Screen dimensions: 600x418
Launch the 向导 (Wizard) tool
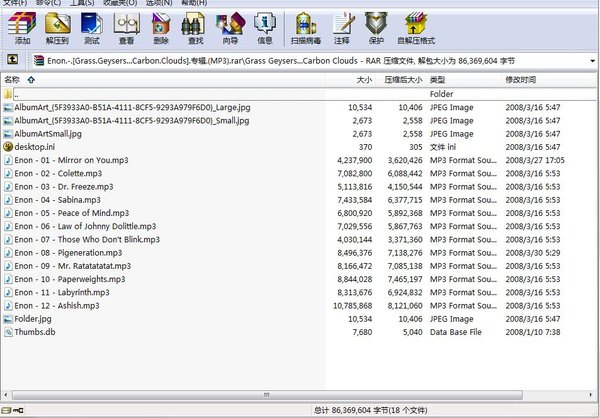pyautogui.click(x=230, y=28)
